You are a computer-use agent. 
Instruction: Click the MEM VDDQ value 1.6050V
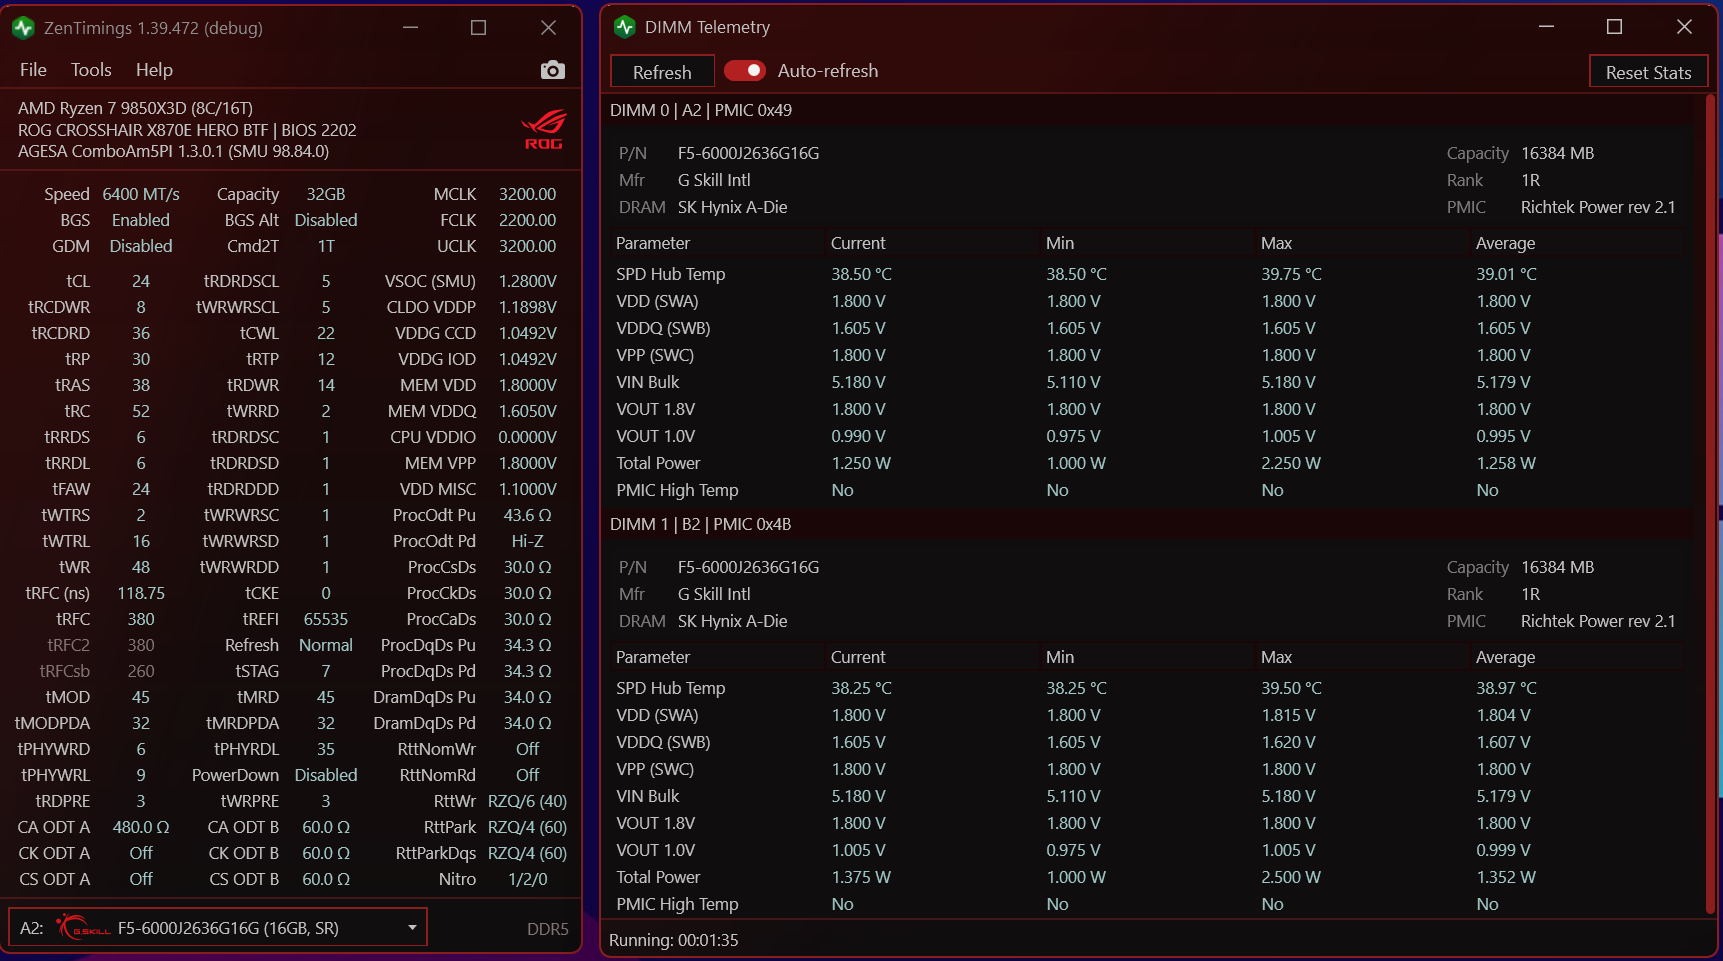(x=527, y=411)
